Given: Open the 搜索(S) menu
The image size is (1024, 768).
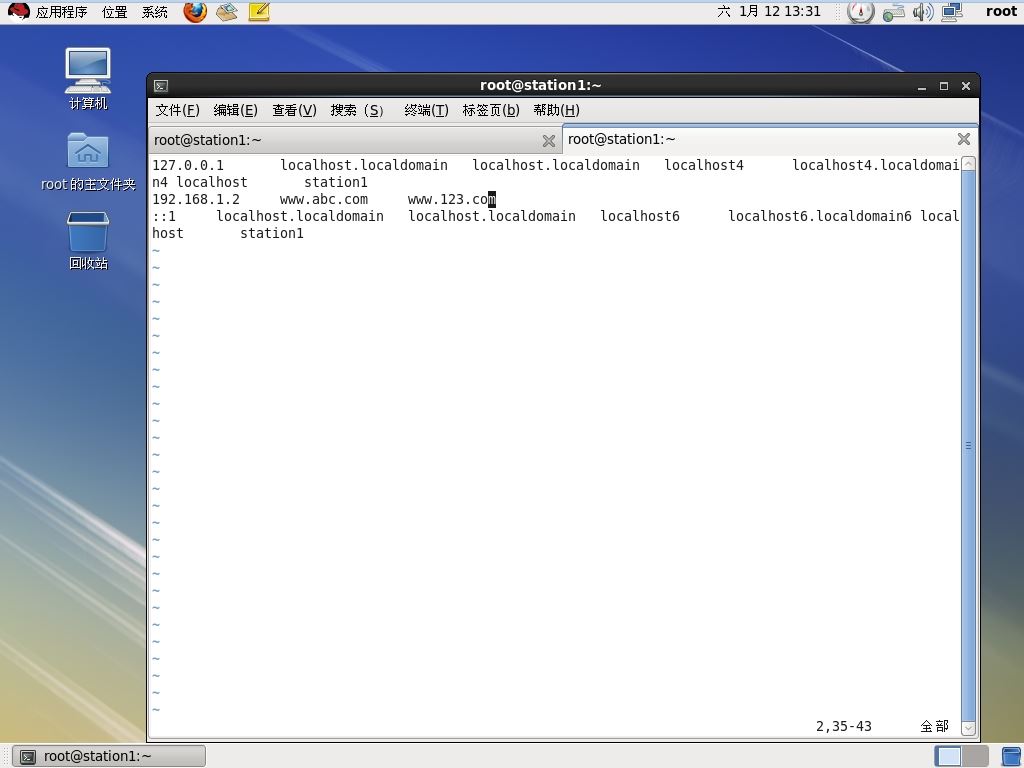Looking at the screenshot, I should tap(357, 110).
